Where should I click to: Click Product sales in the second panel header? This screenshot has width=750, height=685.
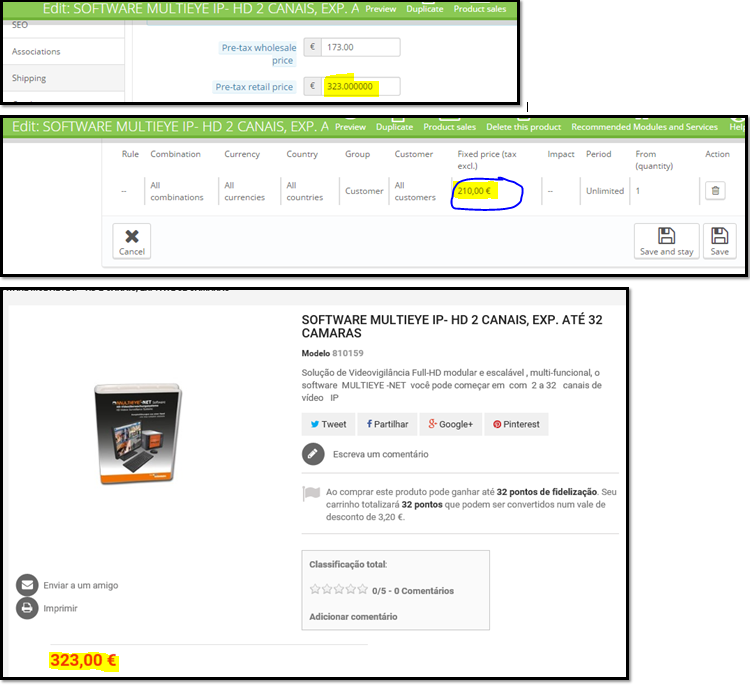pos(449,127)
